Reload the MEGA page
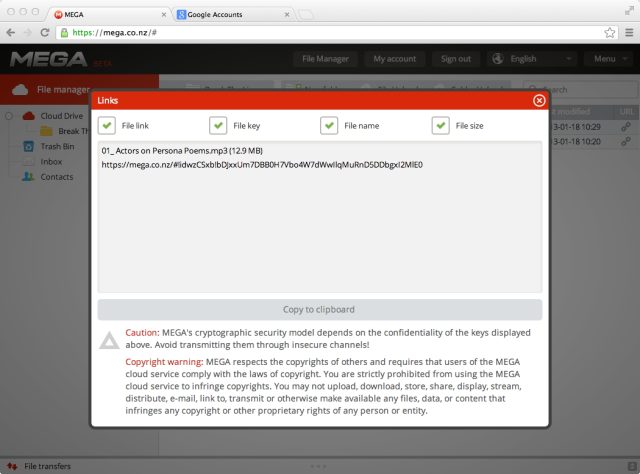640x474 pixels. click(45, 33)
